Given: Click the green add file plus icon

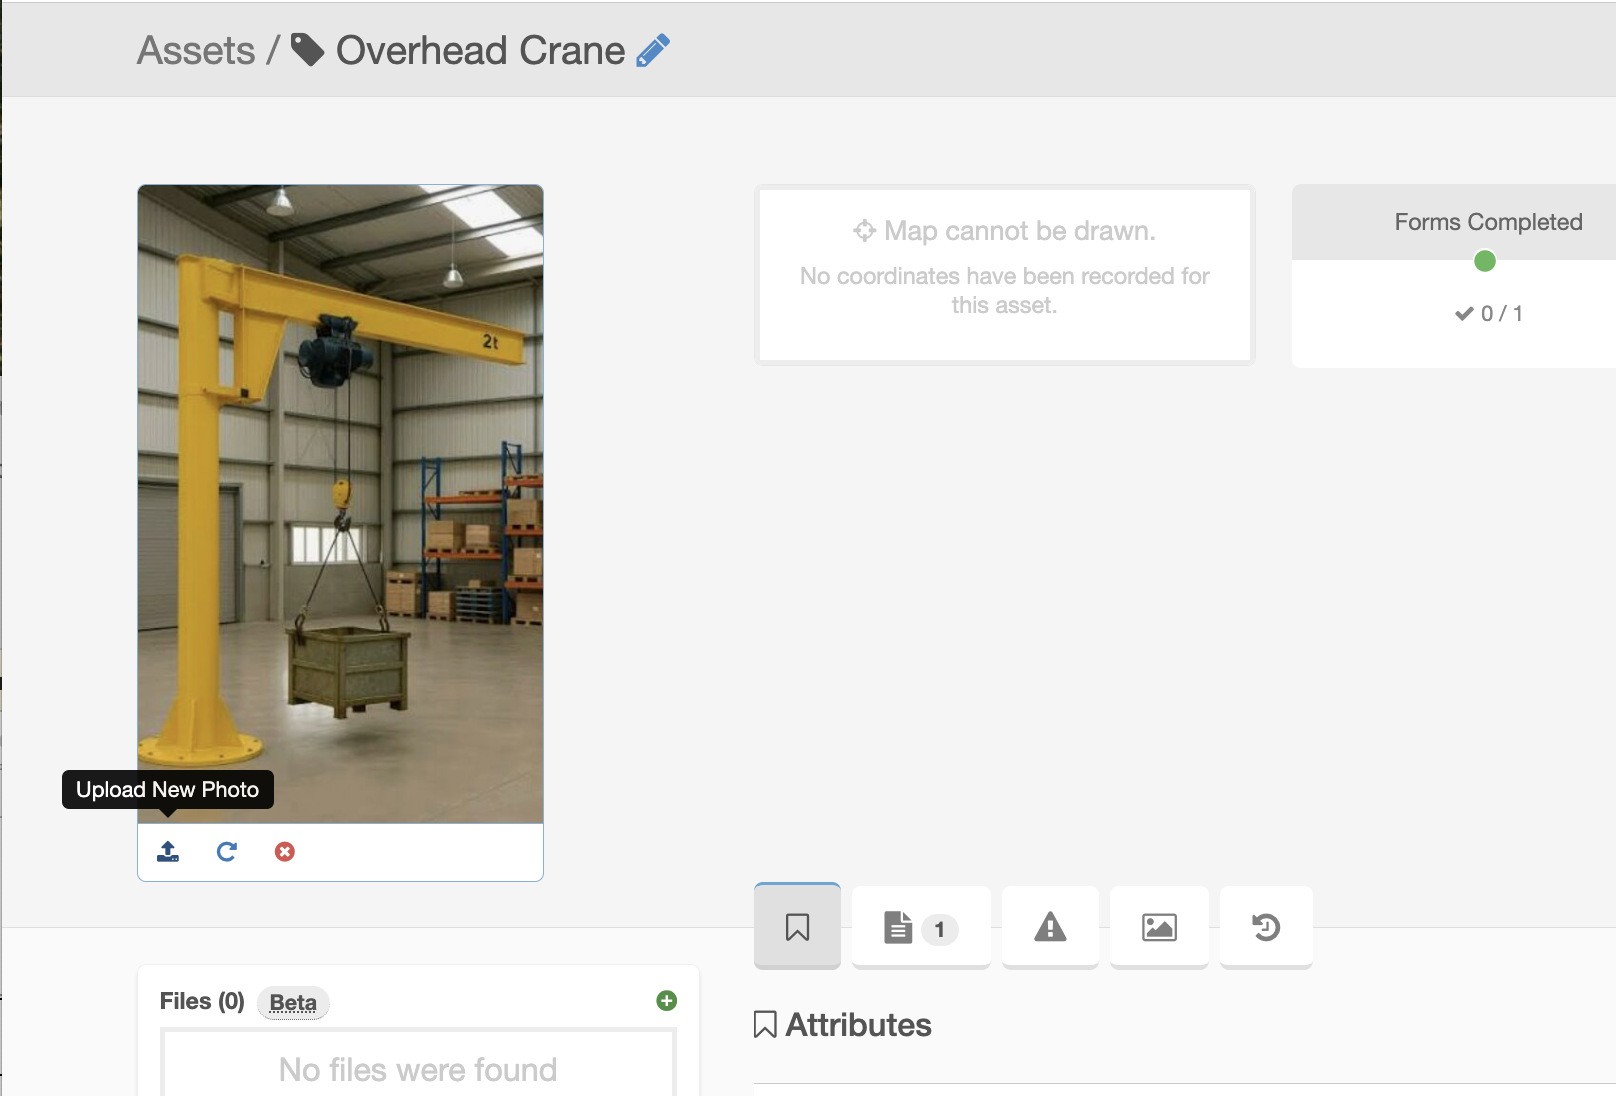Looking at the screenshot, I should (667, 1001).
